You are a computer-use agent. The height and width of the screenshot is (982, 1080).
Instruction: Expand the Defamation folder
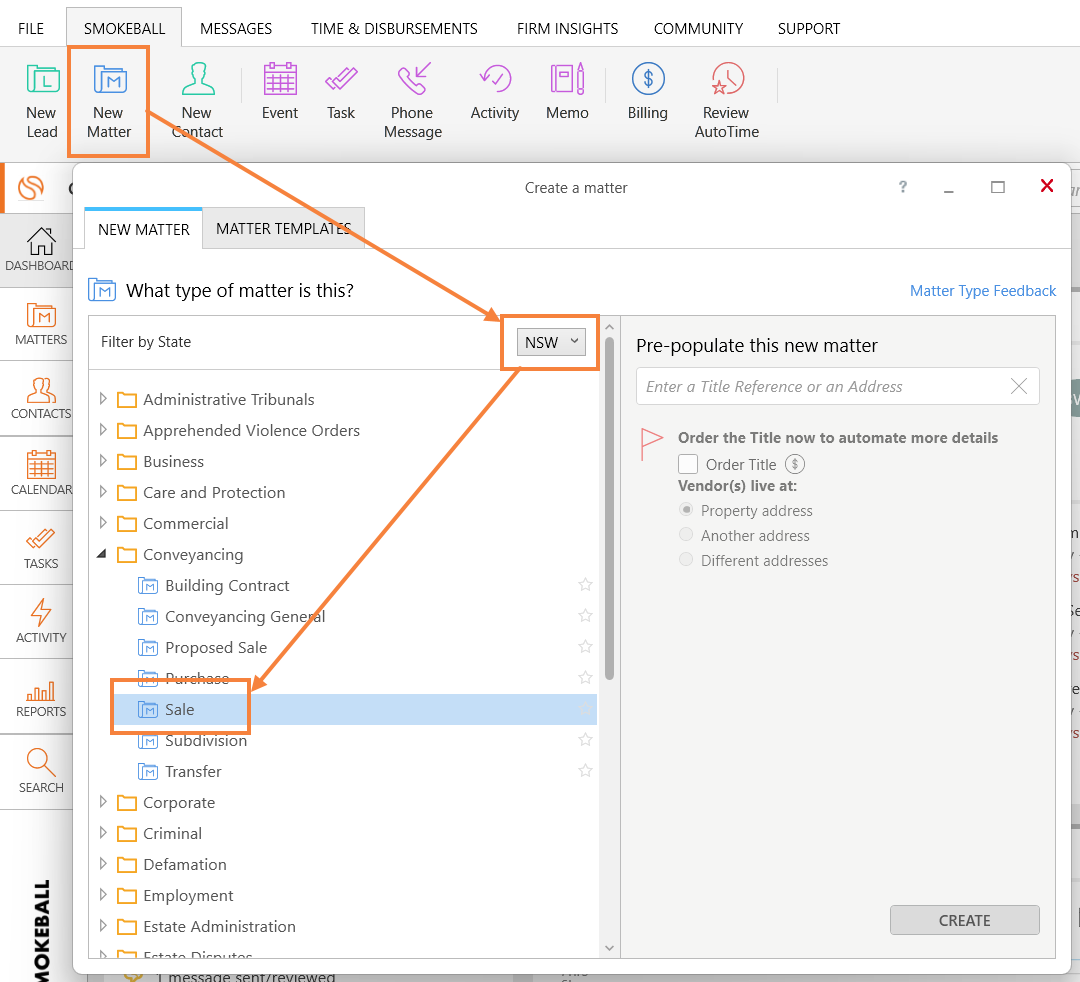(x=103, y=864)
